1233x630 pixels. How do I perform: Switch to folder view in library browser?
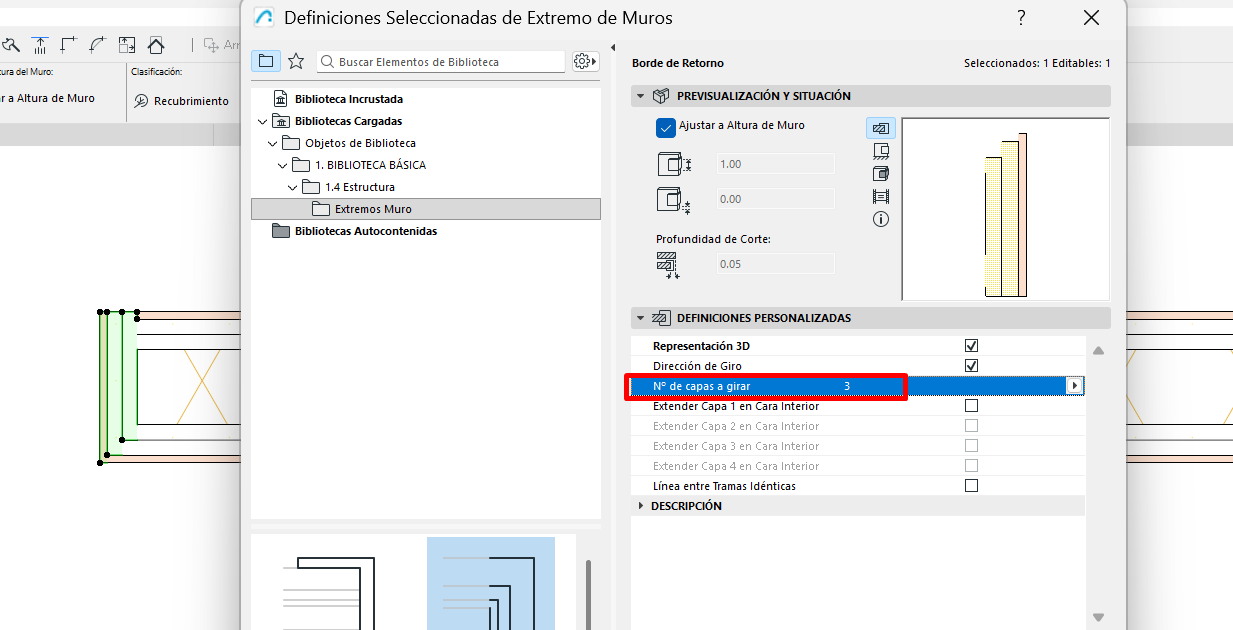point(266,61)
